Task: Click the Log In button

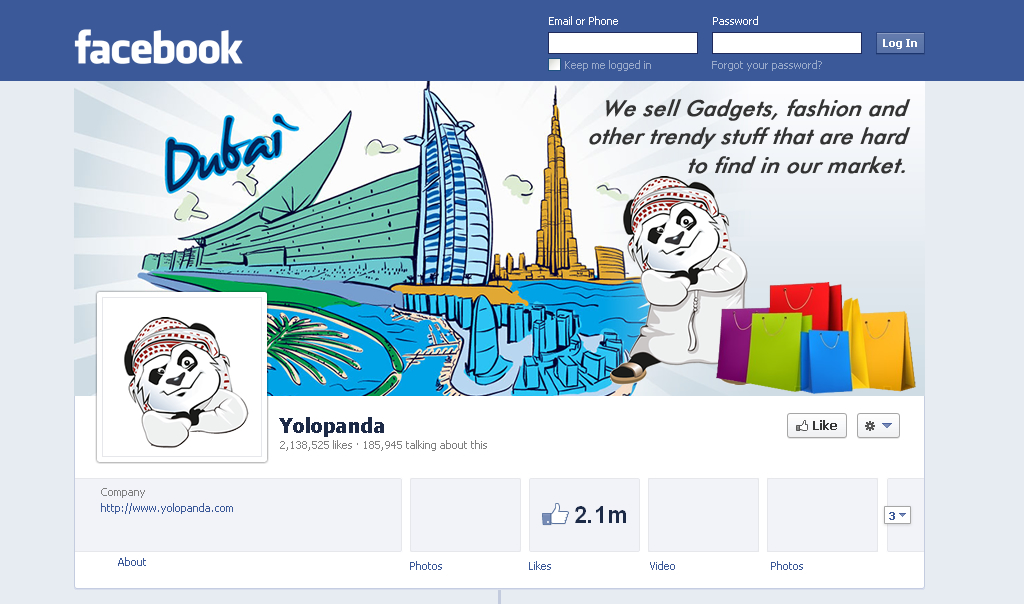Action: (900, 43)
